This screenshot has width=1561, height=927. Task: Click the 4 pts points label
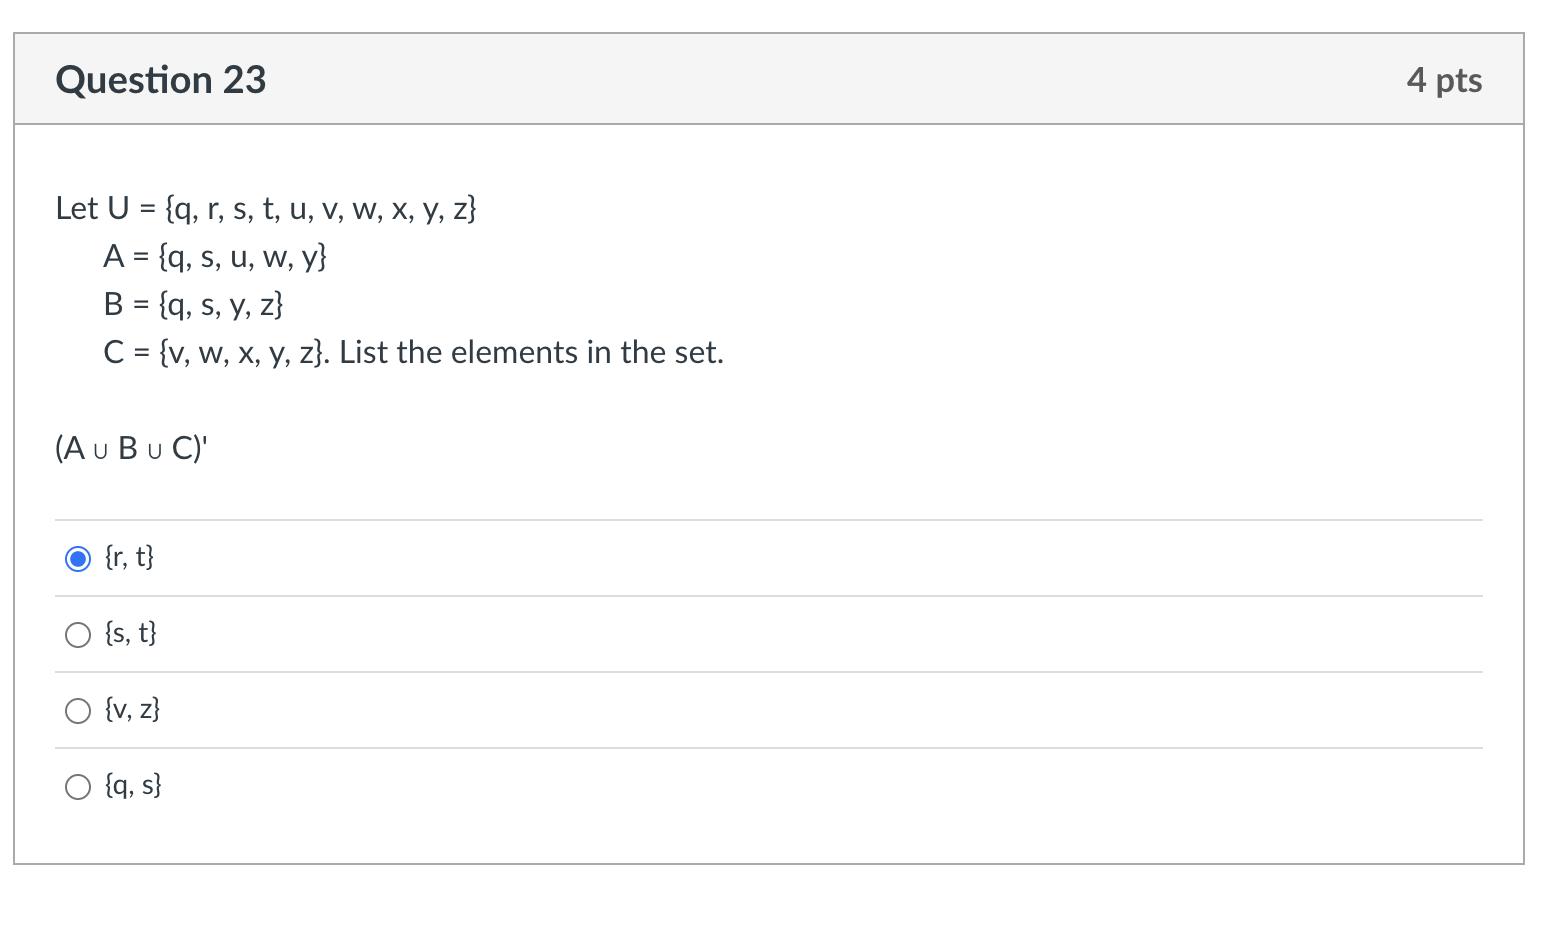1443,80
